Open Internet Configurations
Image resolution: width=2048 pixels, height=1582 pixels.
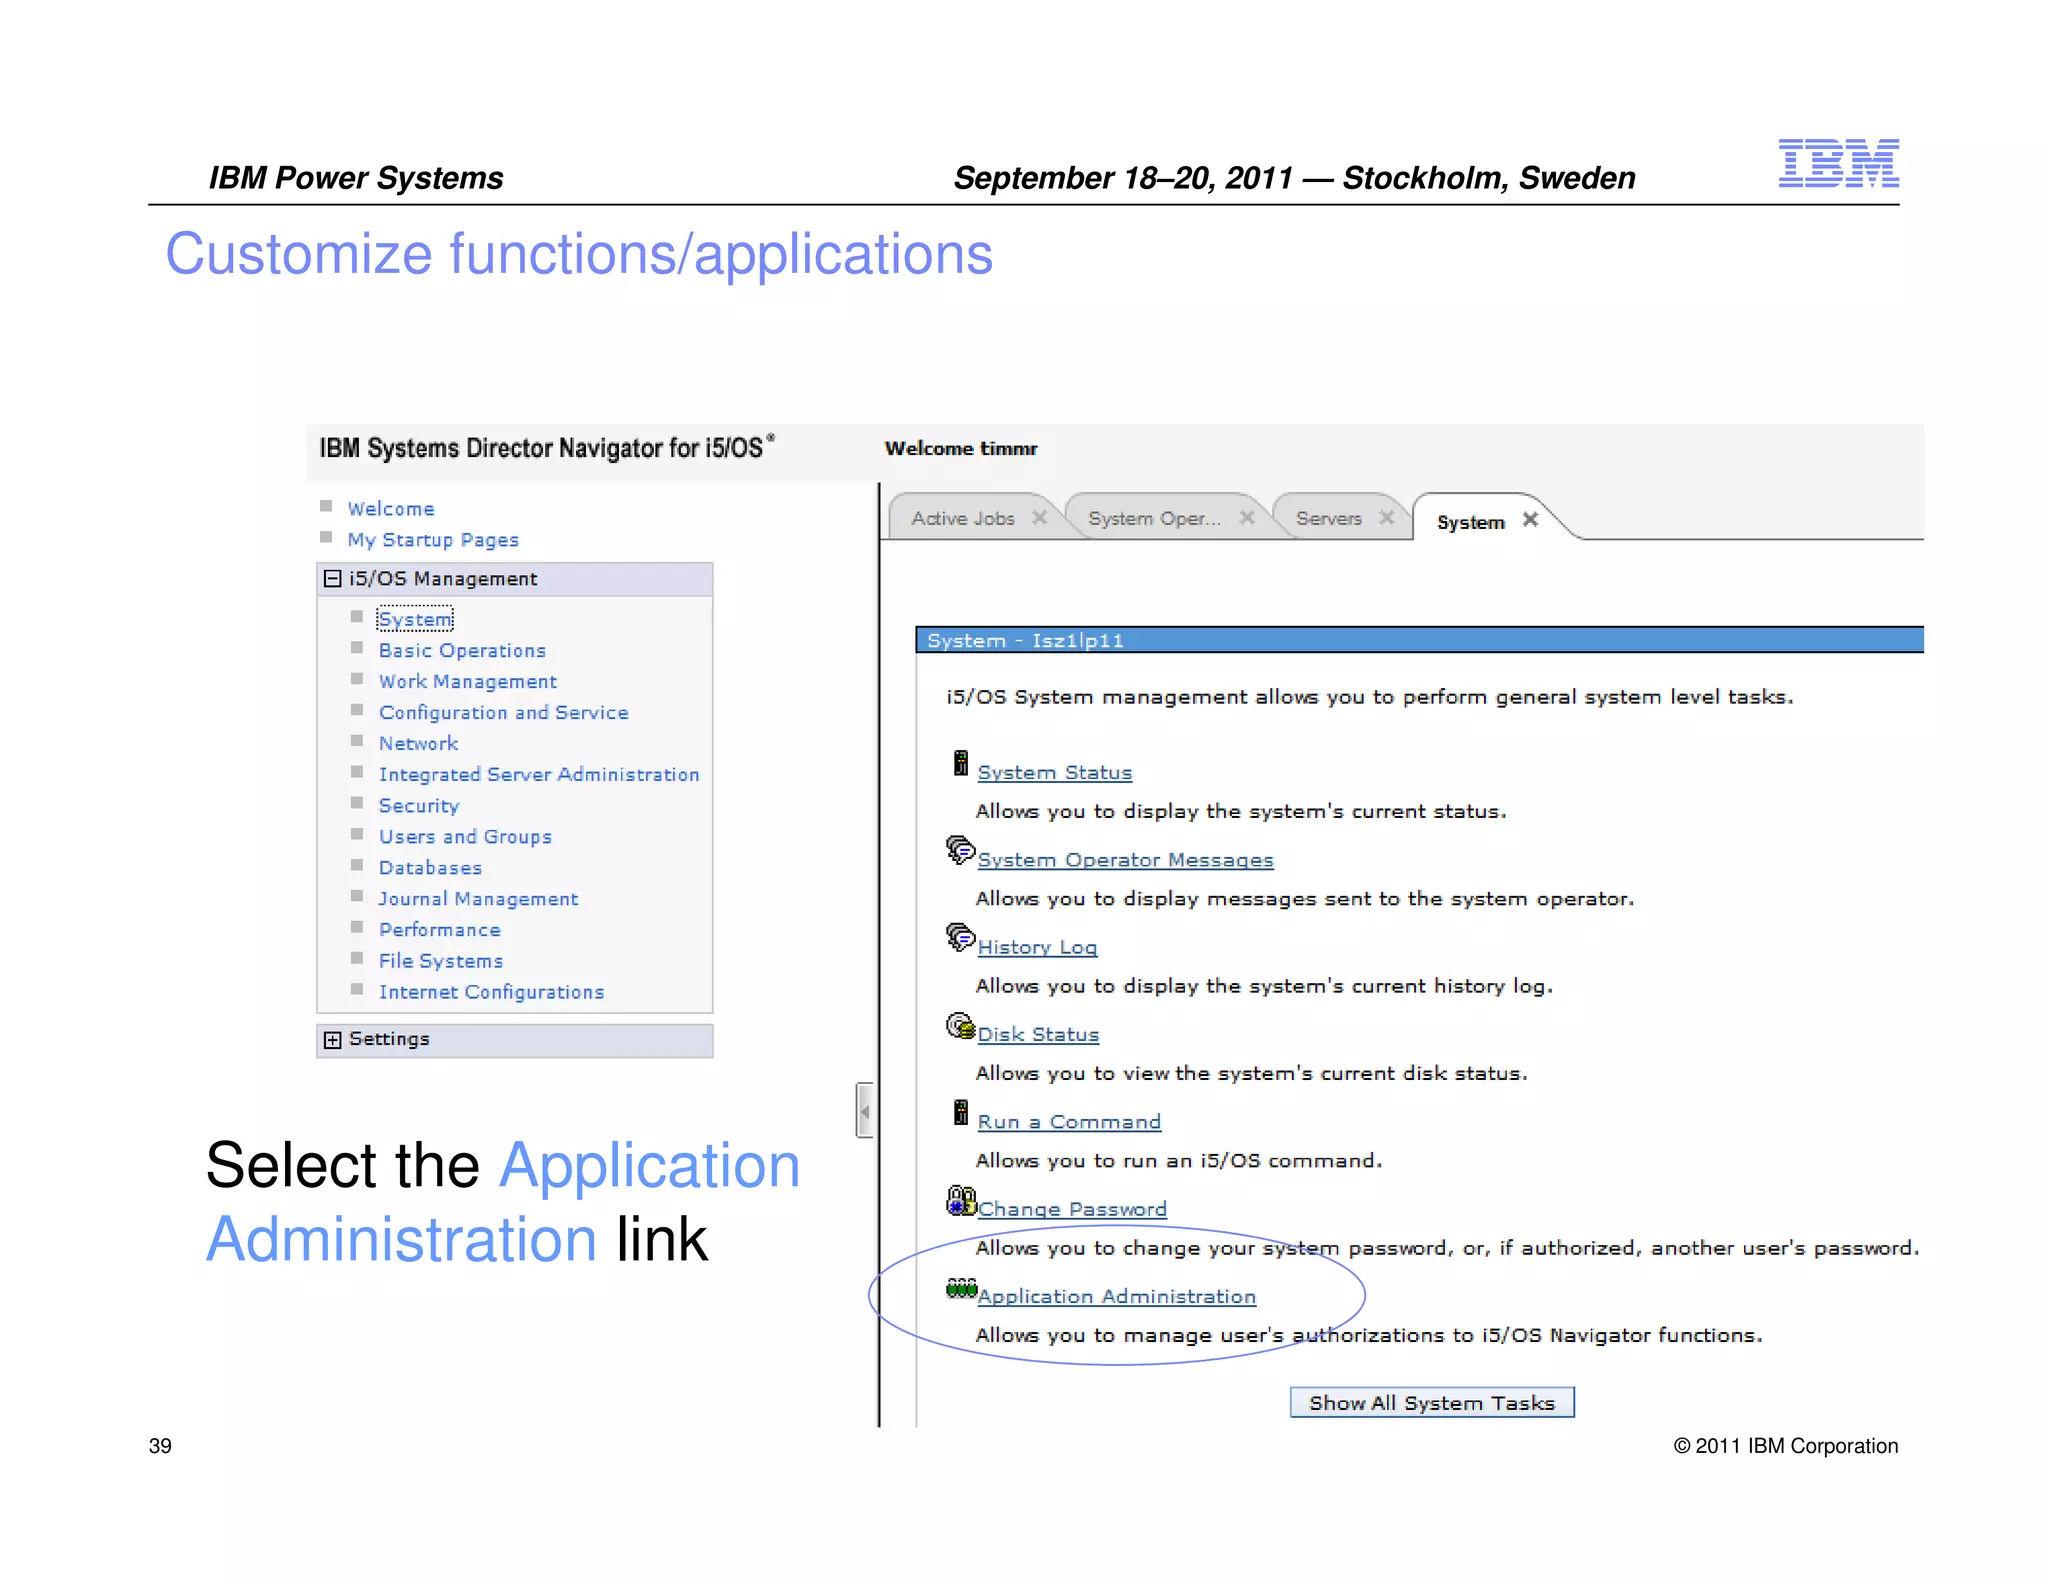pos(491,992)
